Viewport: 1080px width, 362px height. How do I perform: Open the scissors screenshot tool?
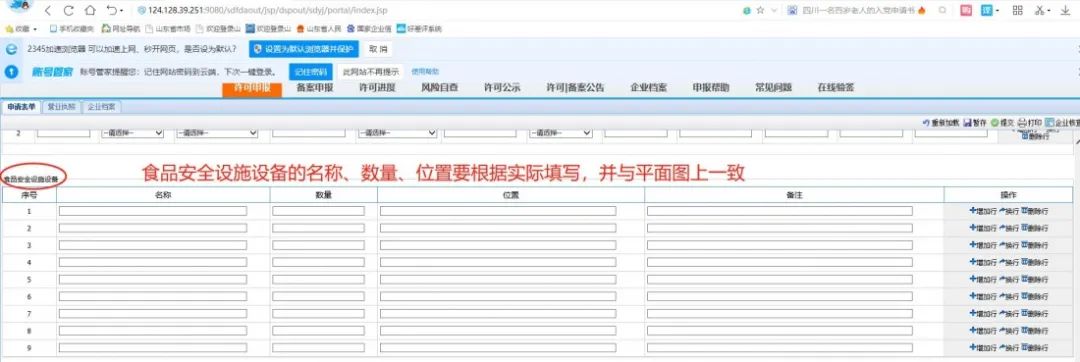(x=1039, y=10)
